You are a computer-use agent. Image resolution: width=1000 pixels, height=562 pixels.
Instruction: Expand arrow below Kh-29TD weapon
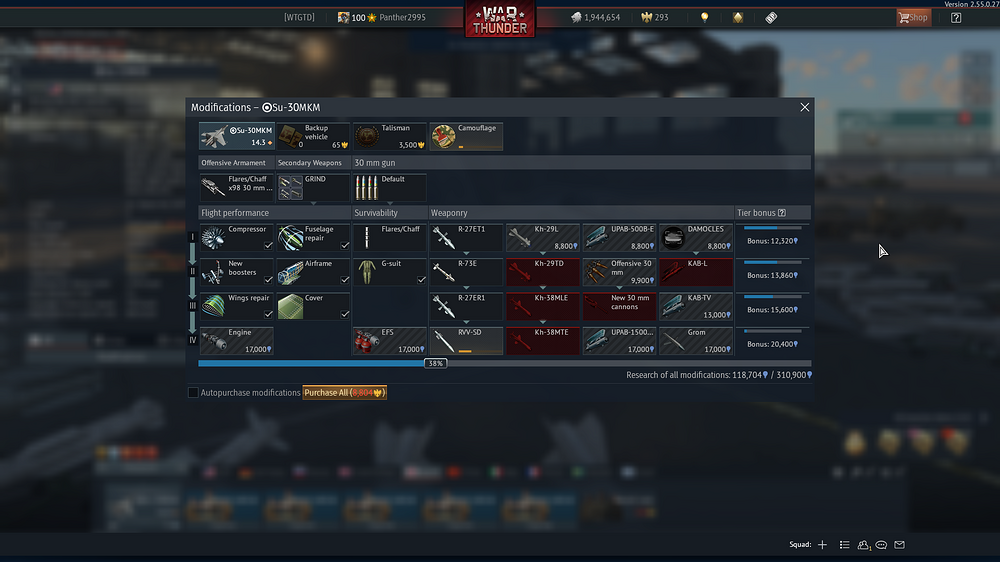pos(543,288)
